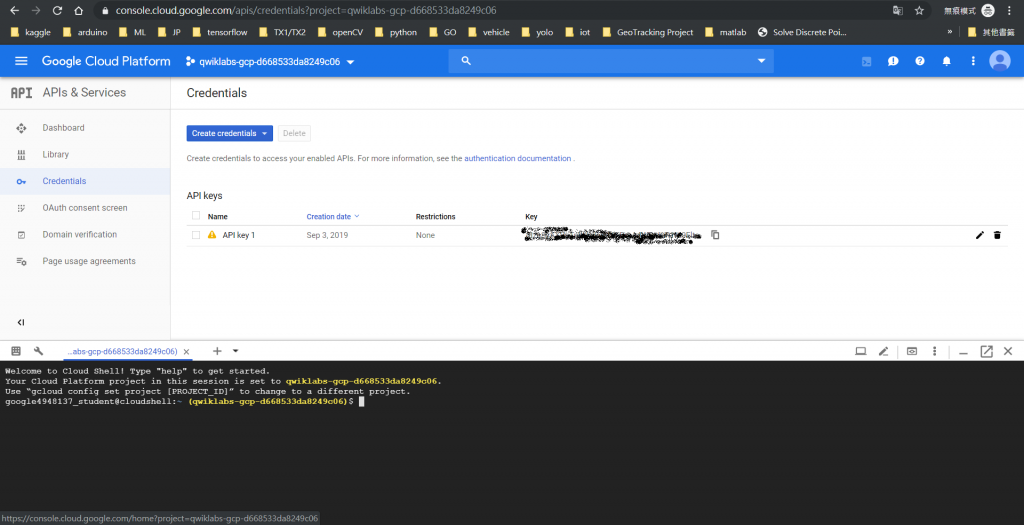Click the Restrictions column header
Screen dimensions: 1024x525
436,216
